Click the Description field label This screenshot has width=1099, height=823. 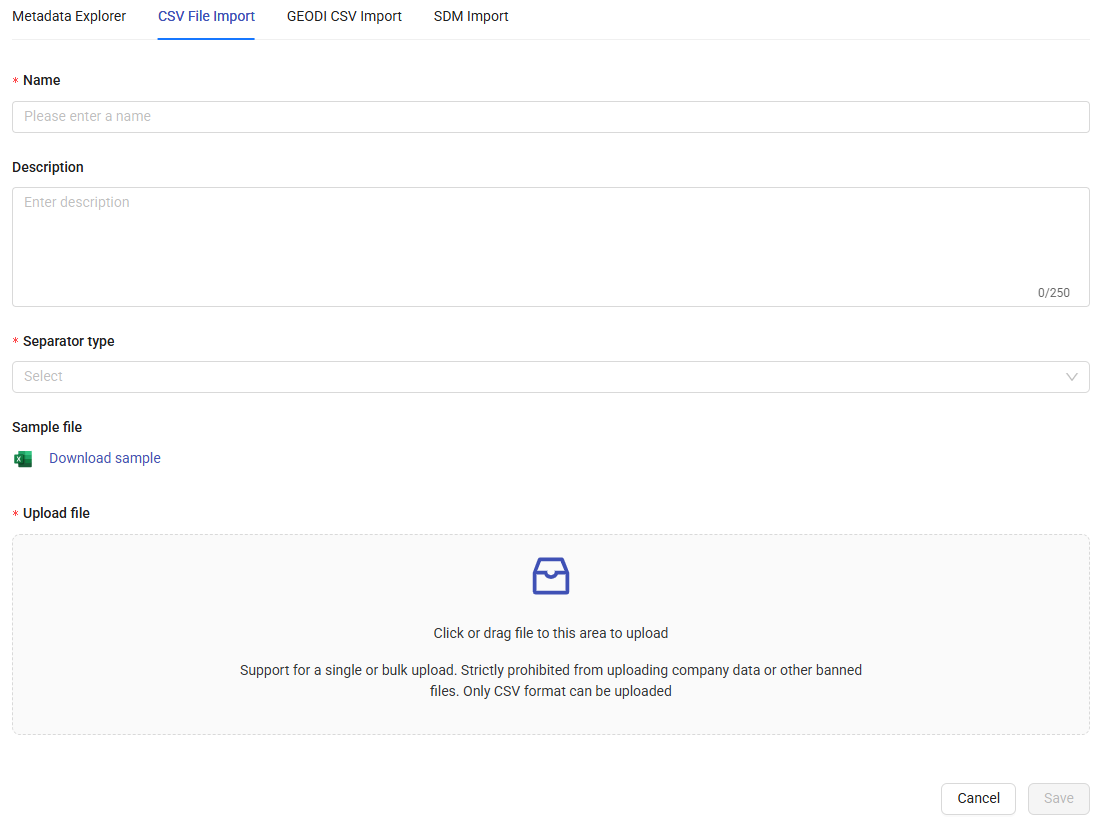[48, 167]
